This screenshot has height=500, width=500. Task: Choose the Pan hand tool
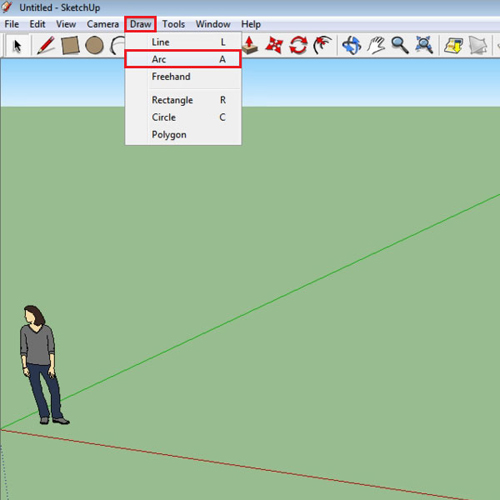point(376,45)
